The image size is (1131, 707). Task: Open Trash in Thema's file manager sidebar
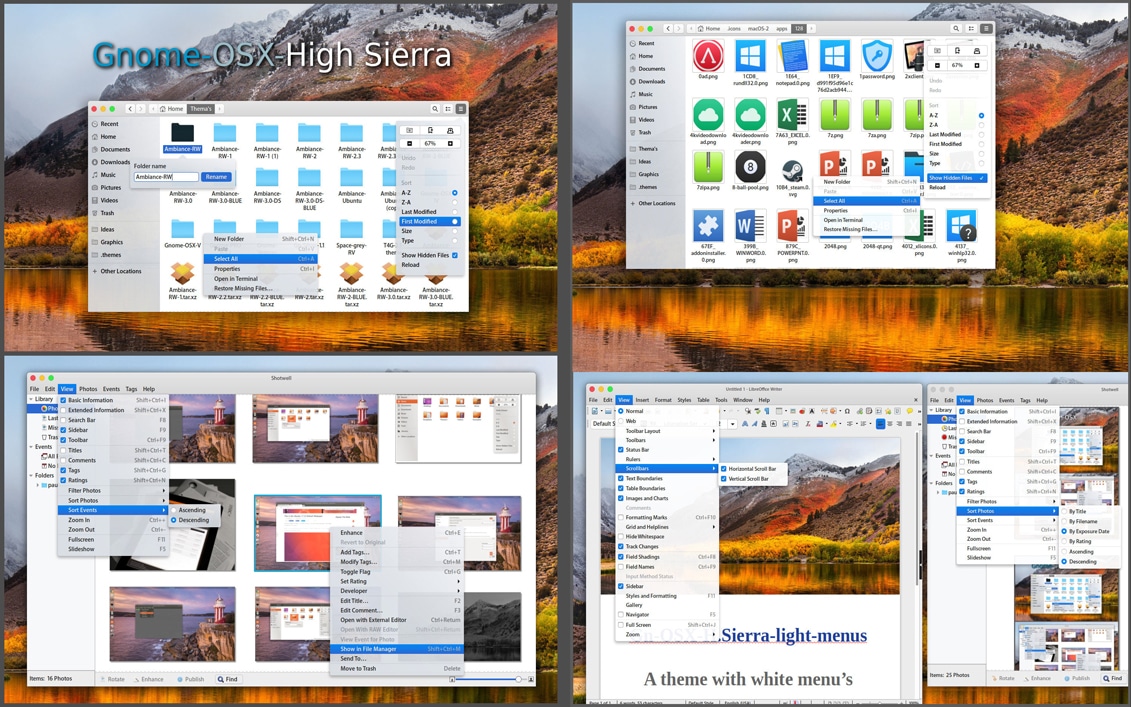click(107, 213)
